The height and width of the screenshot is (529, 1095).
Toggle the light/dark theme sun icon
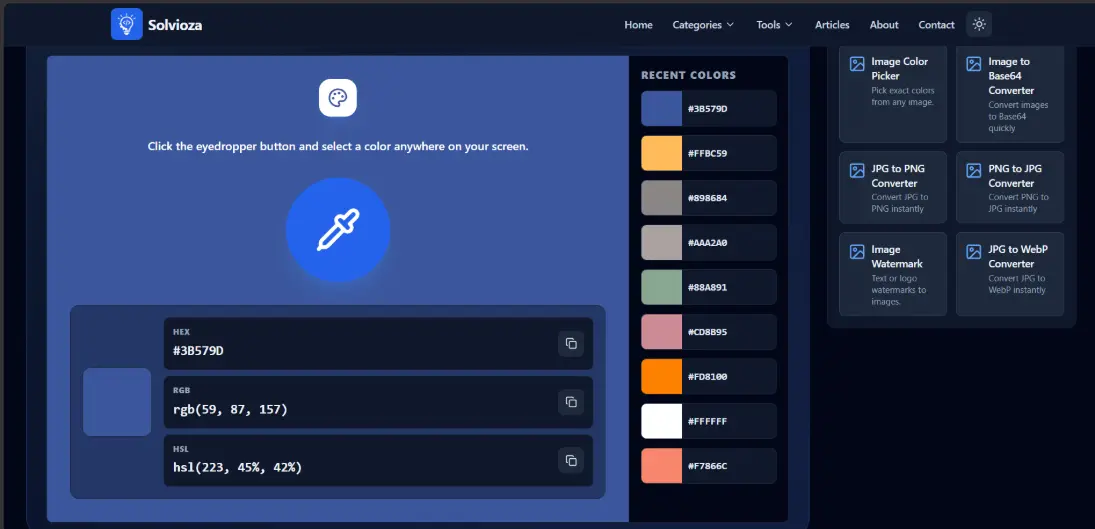coord(979,24)
